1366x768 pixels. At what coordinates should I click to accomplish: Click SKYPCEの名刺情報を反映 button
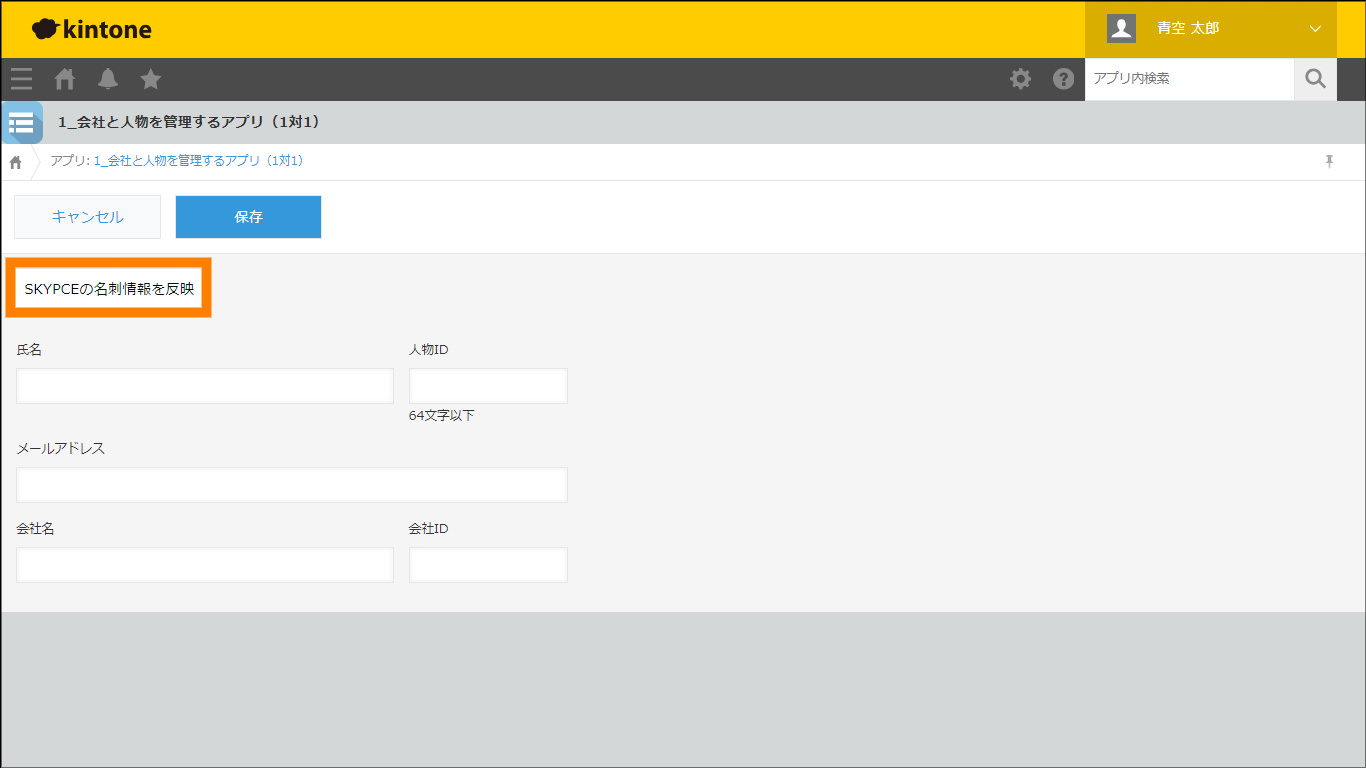click(109, 289)
